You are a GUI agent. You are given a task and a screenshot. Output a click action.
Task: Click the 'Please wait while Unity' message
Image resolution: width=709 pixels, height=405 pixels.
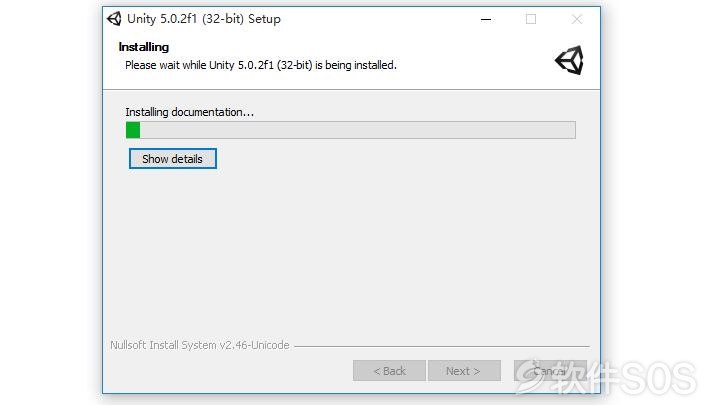pyautogui.click(x=261, y=65)
